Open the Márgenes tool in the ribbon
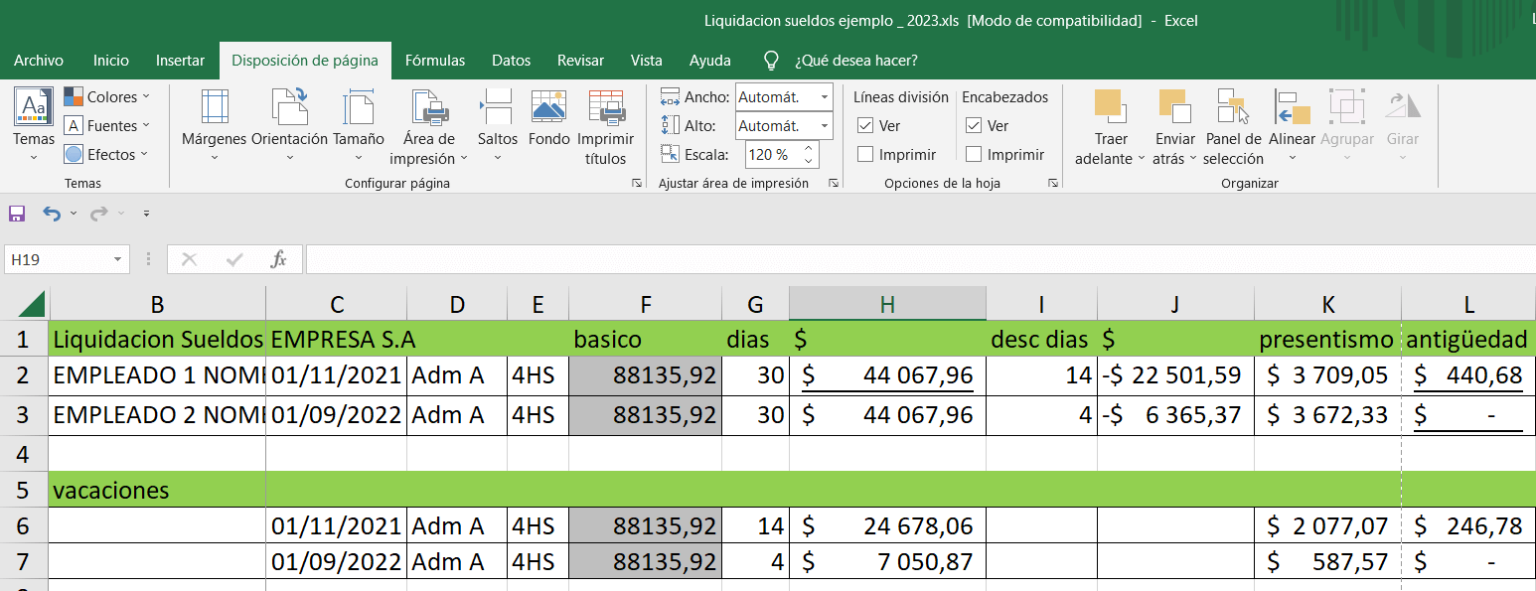The height and width of the screenshot is (591, 1536). pos(212,125)
